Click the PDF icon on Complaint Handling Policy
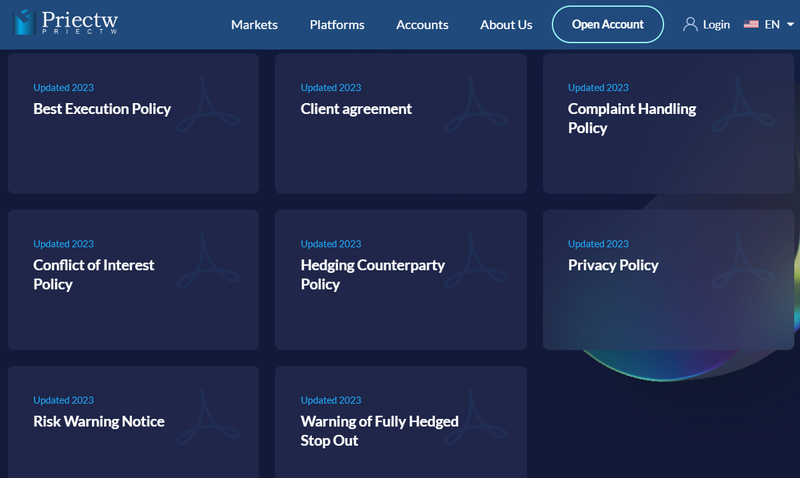The image size is (800, 478). (x=743, y=105)
